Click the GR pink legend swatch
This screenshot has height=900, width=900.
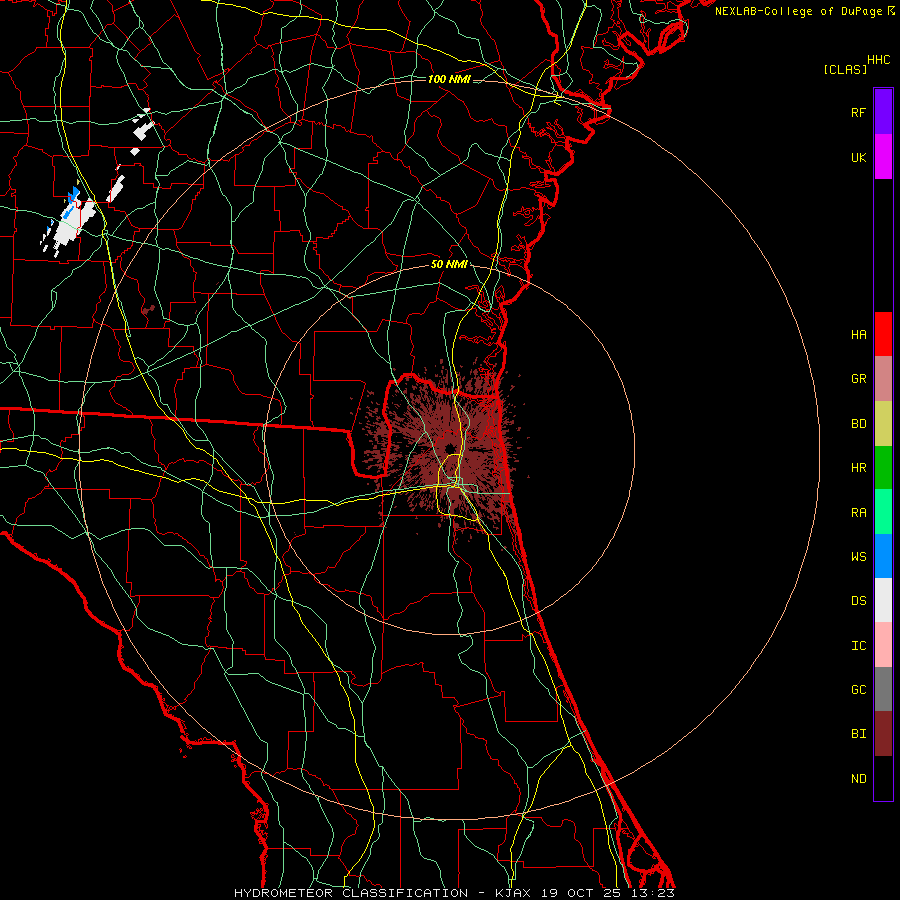pos(883,379)
